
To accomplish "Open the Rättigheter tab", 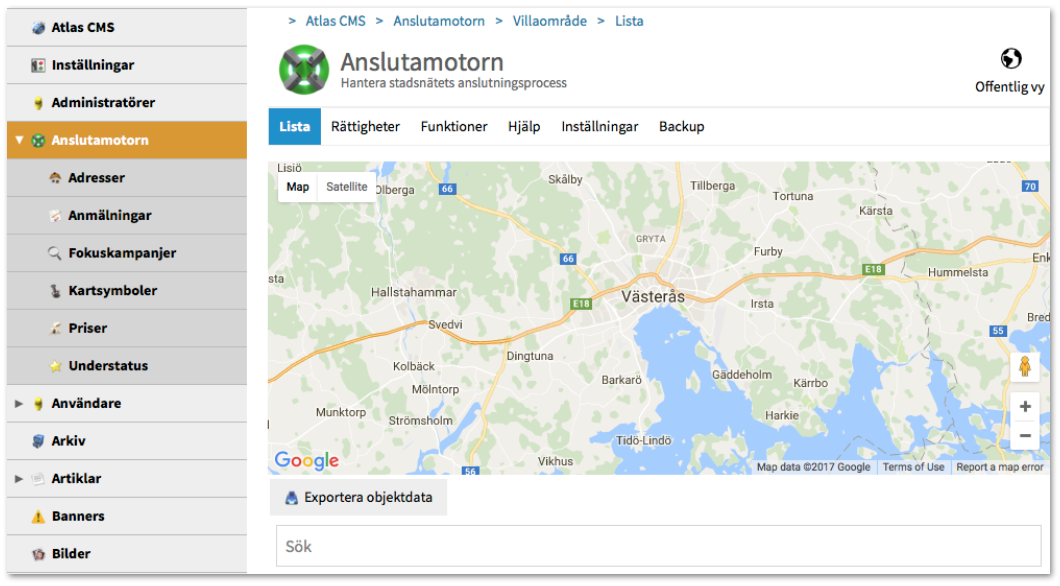I will [x=365, y=126].
